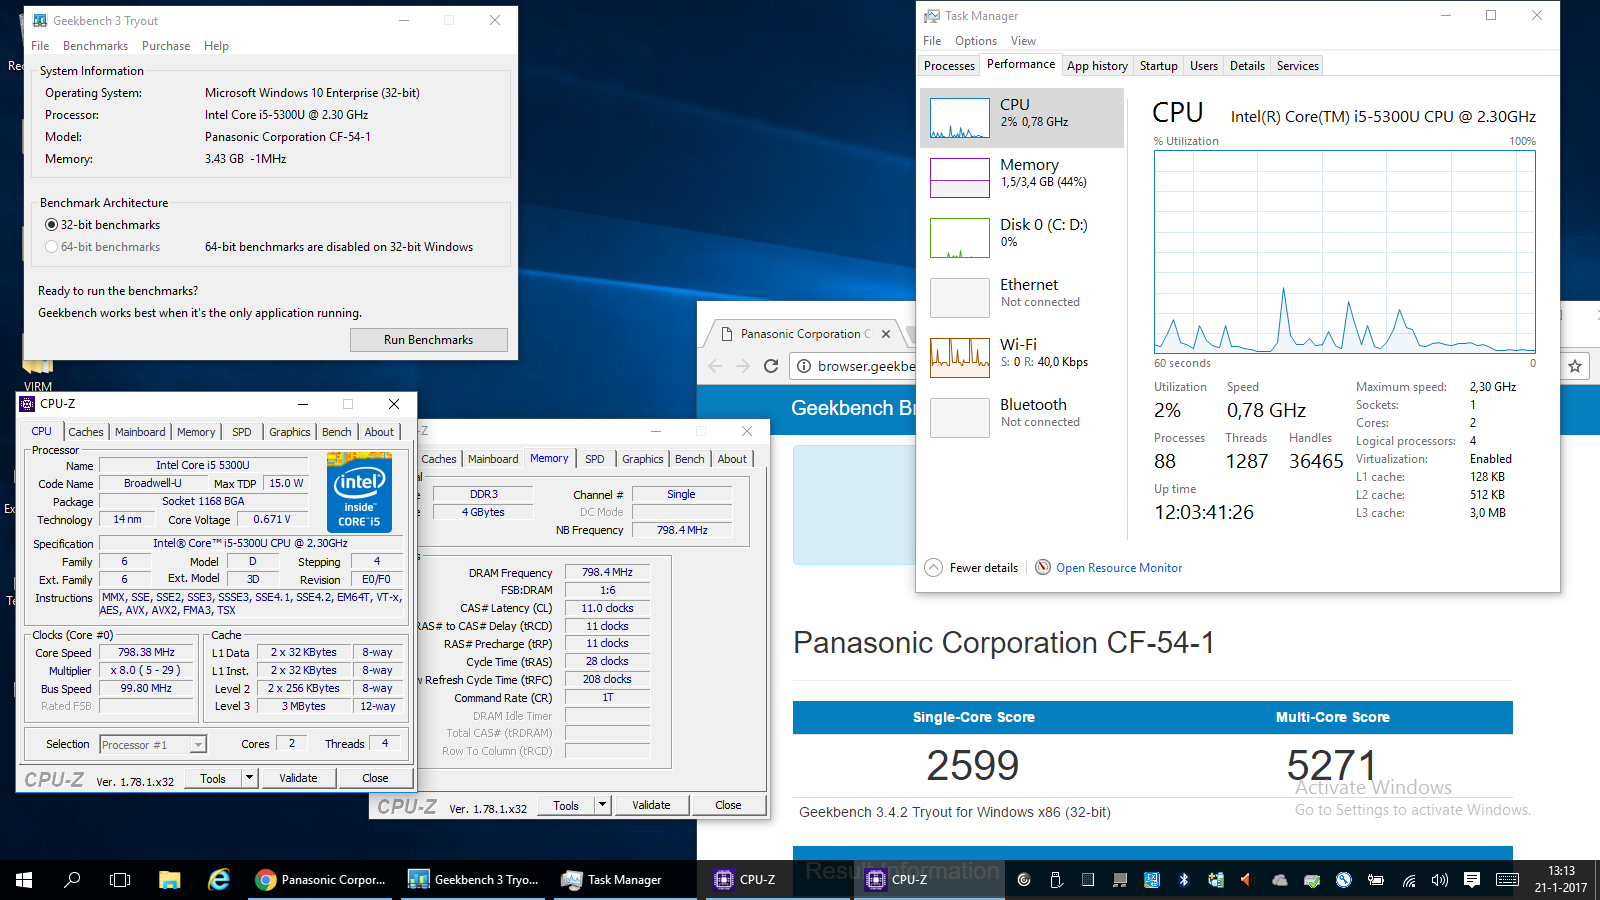The image size is (1600, 900).
Task: Open taskbar search magnifier
Action: coord(72,880)
